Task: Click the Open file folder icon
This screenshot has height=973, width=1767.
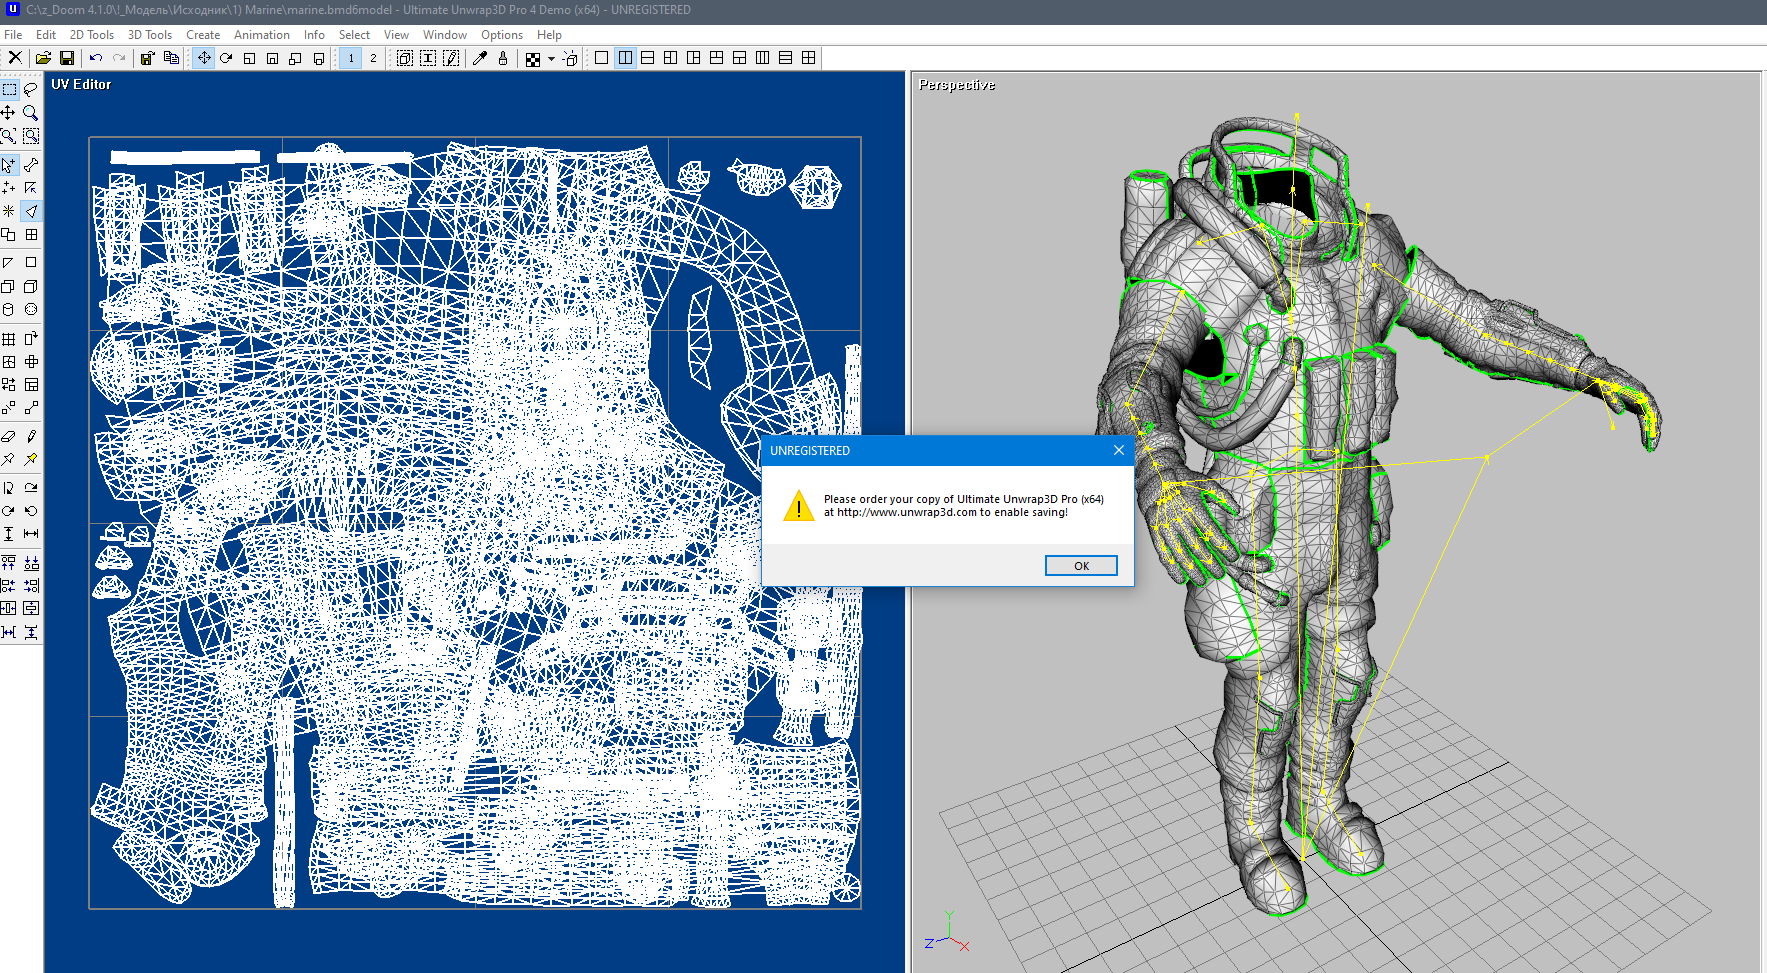Action: tap(43, 58)
